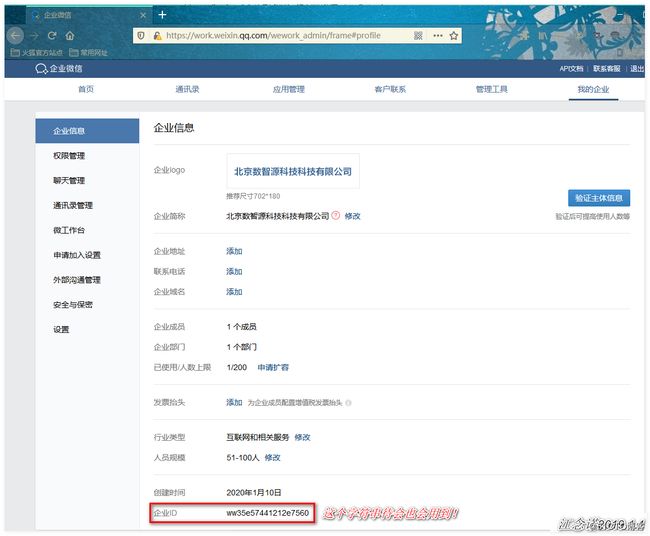650x536 pixels.
Task: Click the 企业微信 logo
Action: pyautogui.click(x=59, y=68)
